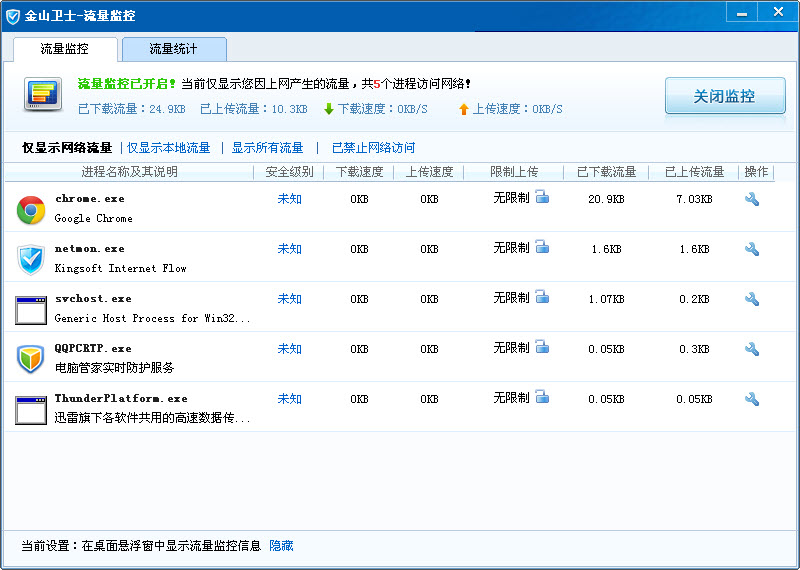Click the upload limit lock for svchost.exe

coord(542,297)
